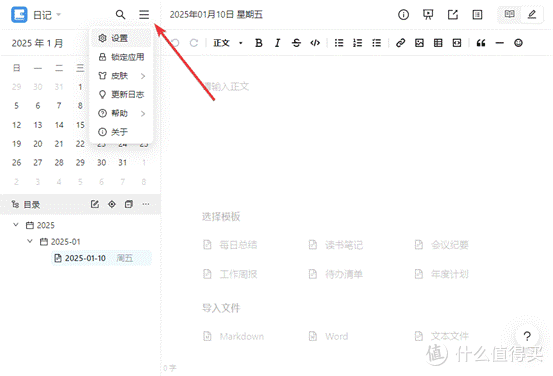Click the 2025 年 1 月 month header
The height and width of the screenshot is (376, 553).
click(x=37, y=43)
